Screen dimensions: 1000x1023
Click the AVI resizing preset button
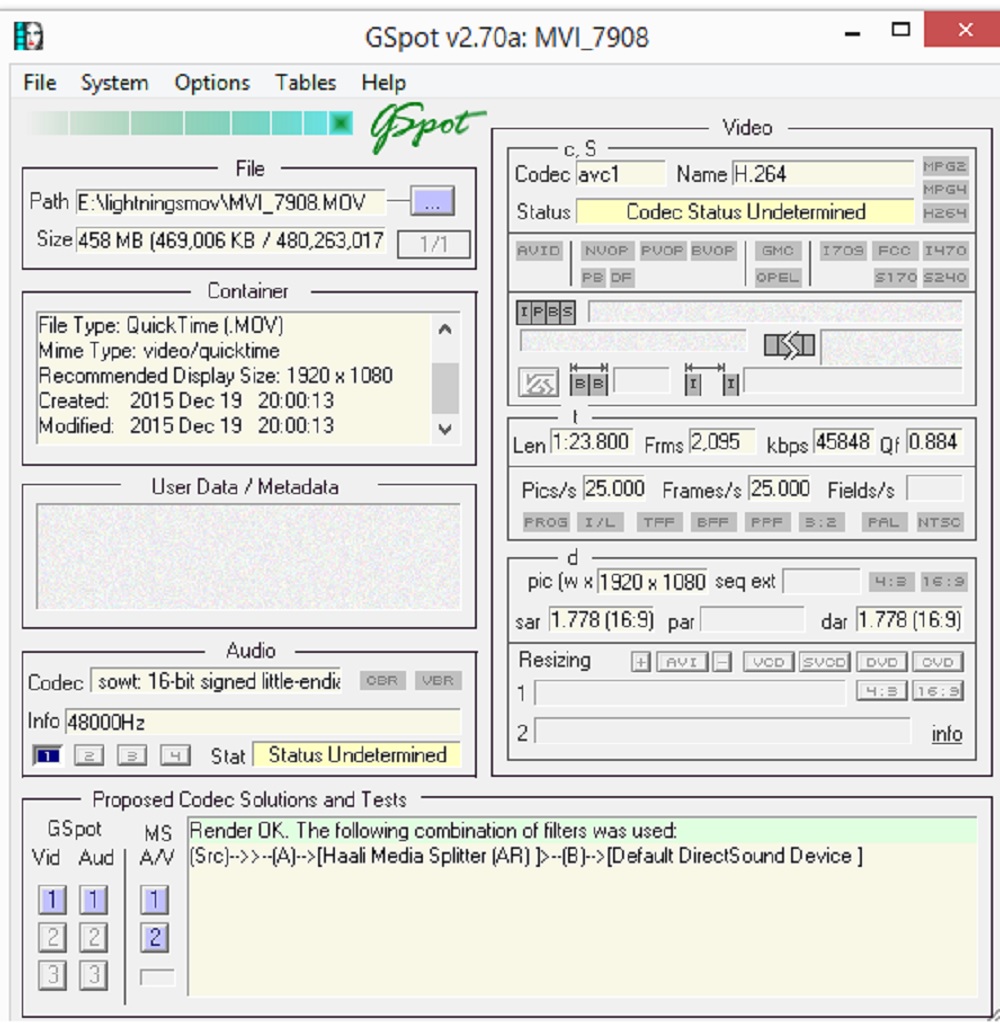point(682,662)
